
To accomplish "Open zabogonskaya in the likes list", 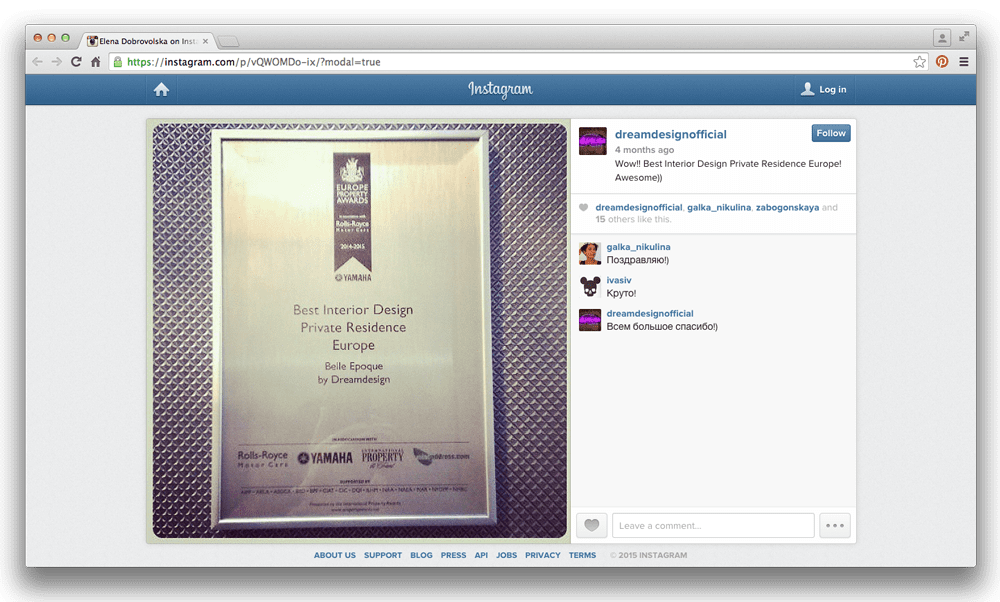I will click(787, 207).
